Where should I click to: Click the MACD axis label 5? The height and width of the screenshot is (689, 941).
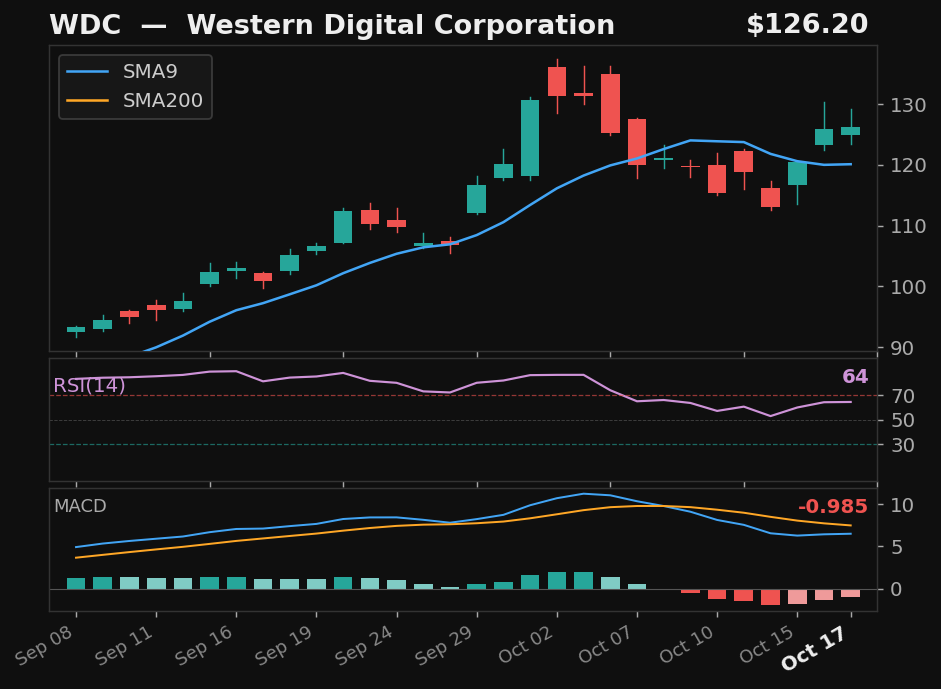897,547
